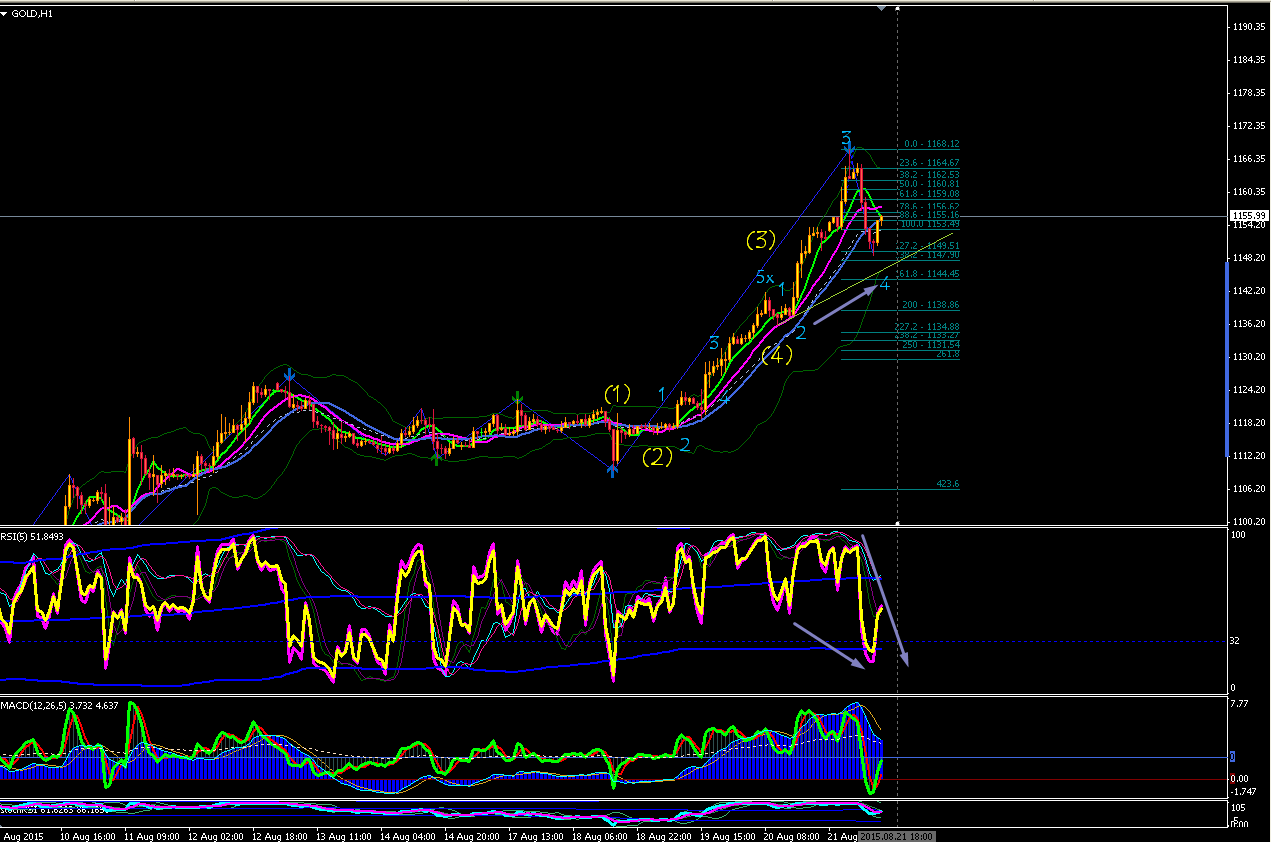Click the 14 Aug 20:00 time label
This screenshot has height=842, width=1271.
point(472,835)
